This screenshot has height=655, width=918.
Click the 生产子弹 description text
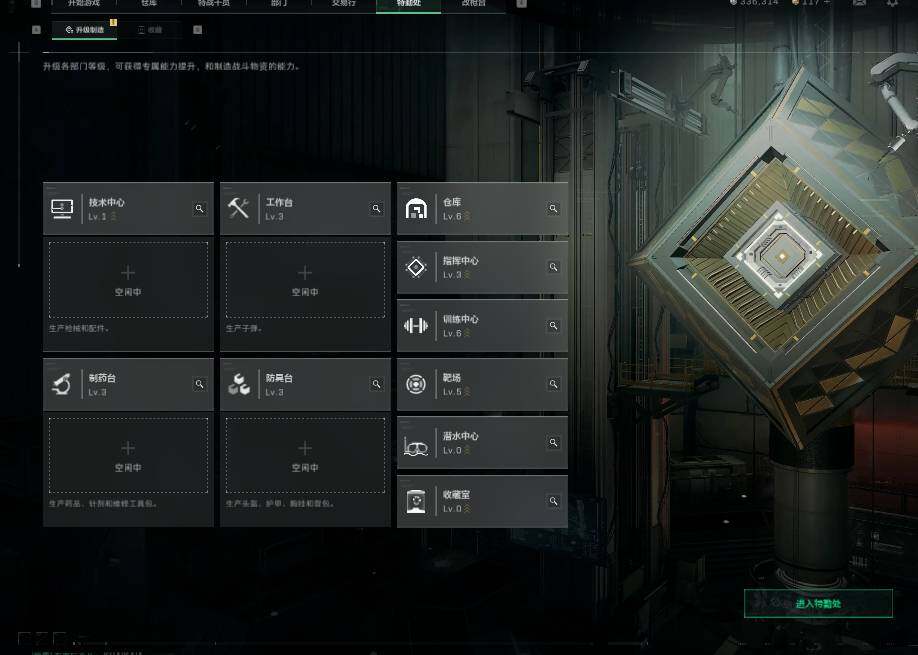pos(244,328)
